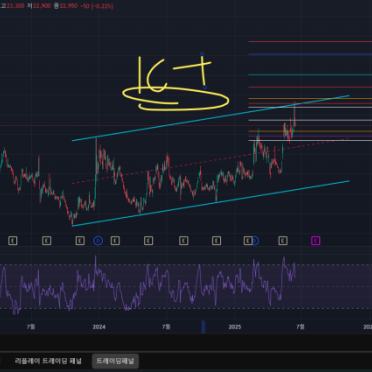Screen dimensions: 372x372
Task: Click the last gray earnings E marker before purple one
Action: (x=283, y=240)
